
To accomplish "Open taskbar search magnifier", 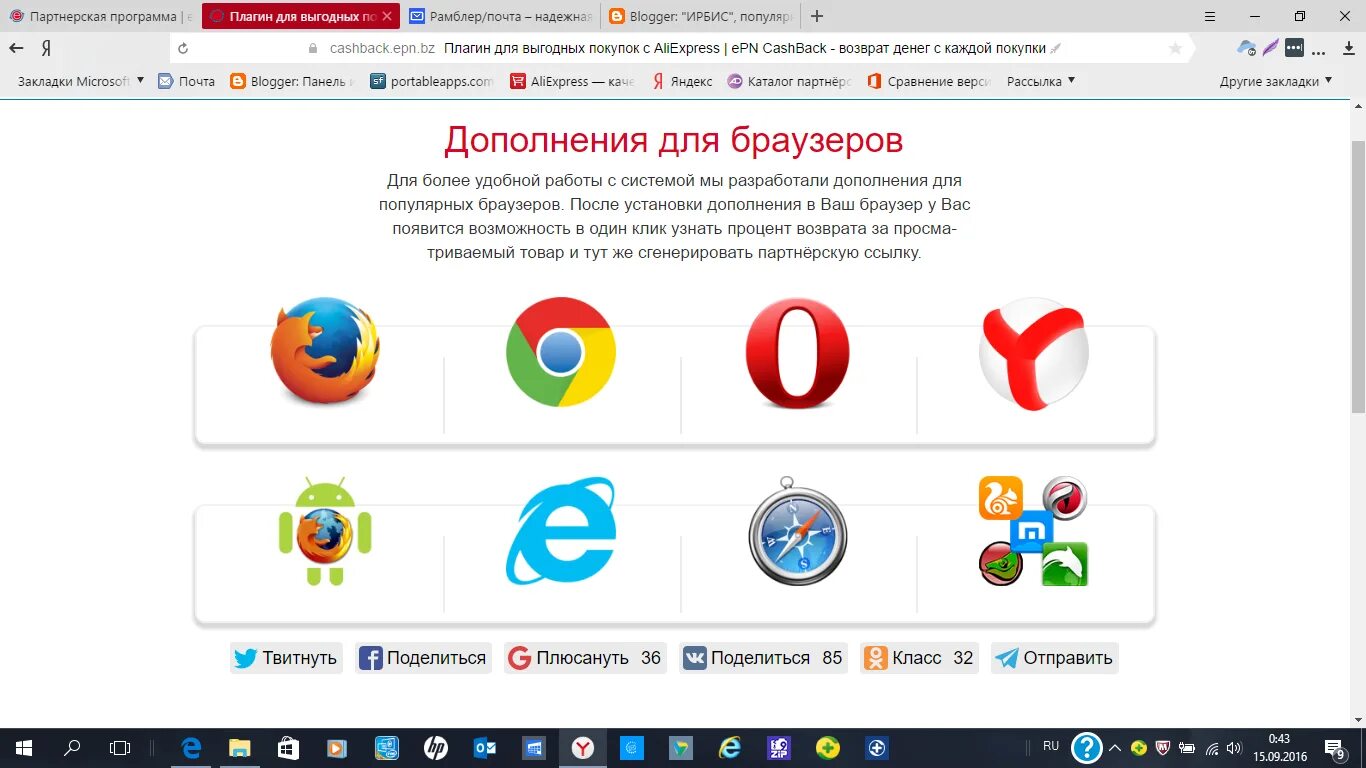I will [72, 747].
